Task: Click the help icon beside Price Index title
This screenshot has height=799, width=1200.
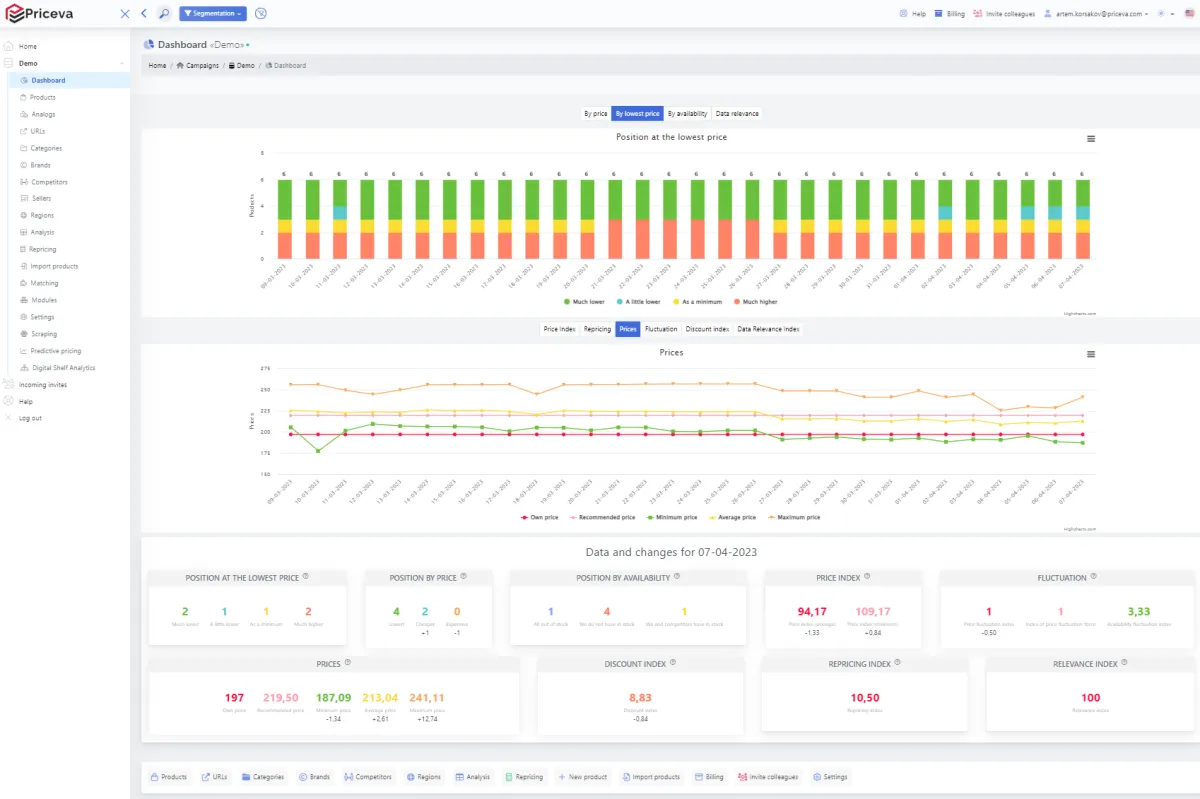Action: click(867, 576)
